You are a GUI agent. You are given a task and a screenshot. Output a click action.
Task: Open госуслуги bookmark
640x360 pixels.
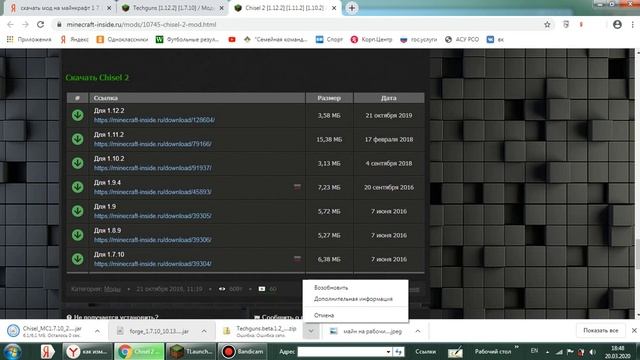pos(418,40)
